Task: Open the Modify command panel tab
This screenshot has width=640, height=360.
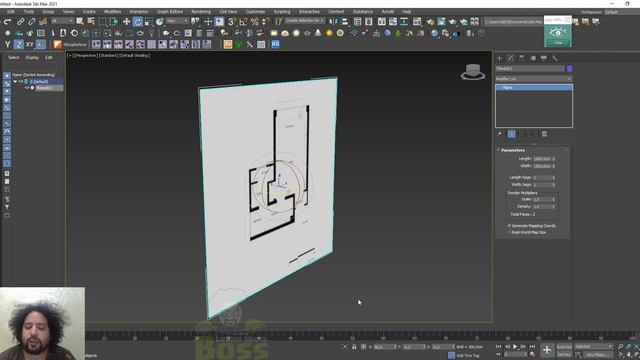Action: click(x=510, y=58)
